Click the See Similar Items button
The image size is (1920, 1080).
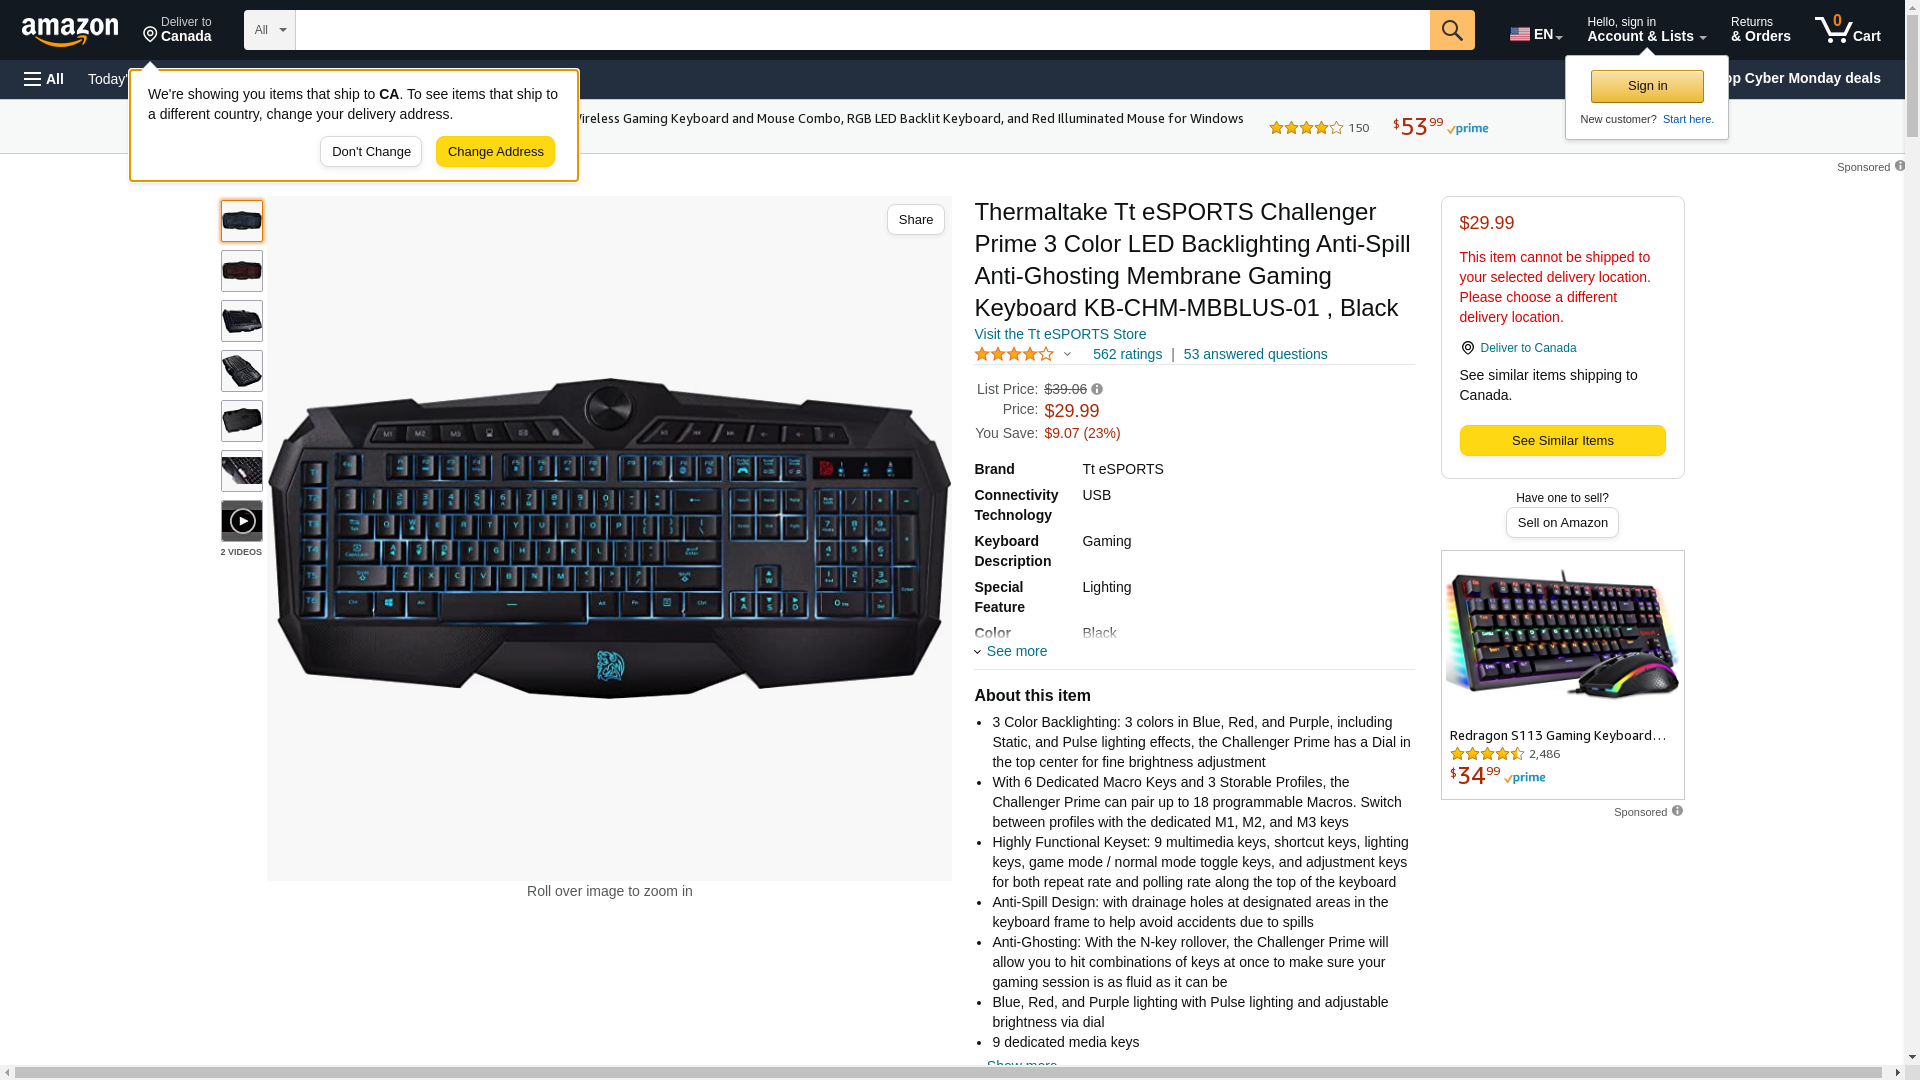coord(1562,441)
